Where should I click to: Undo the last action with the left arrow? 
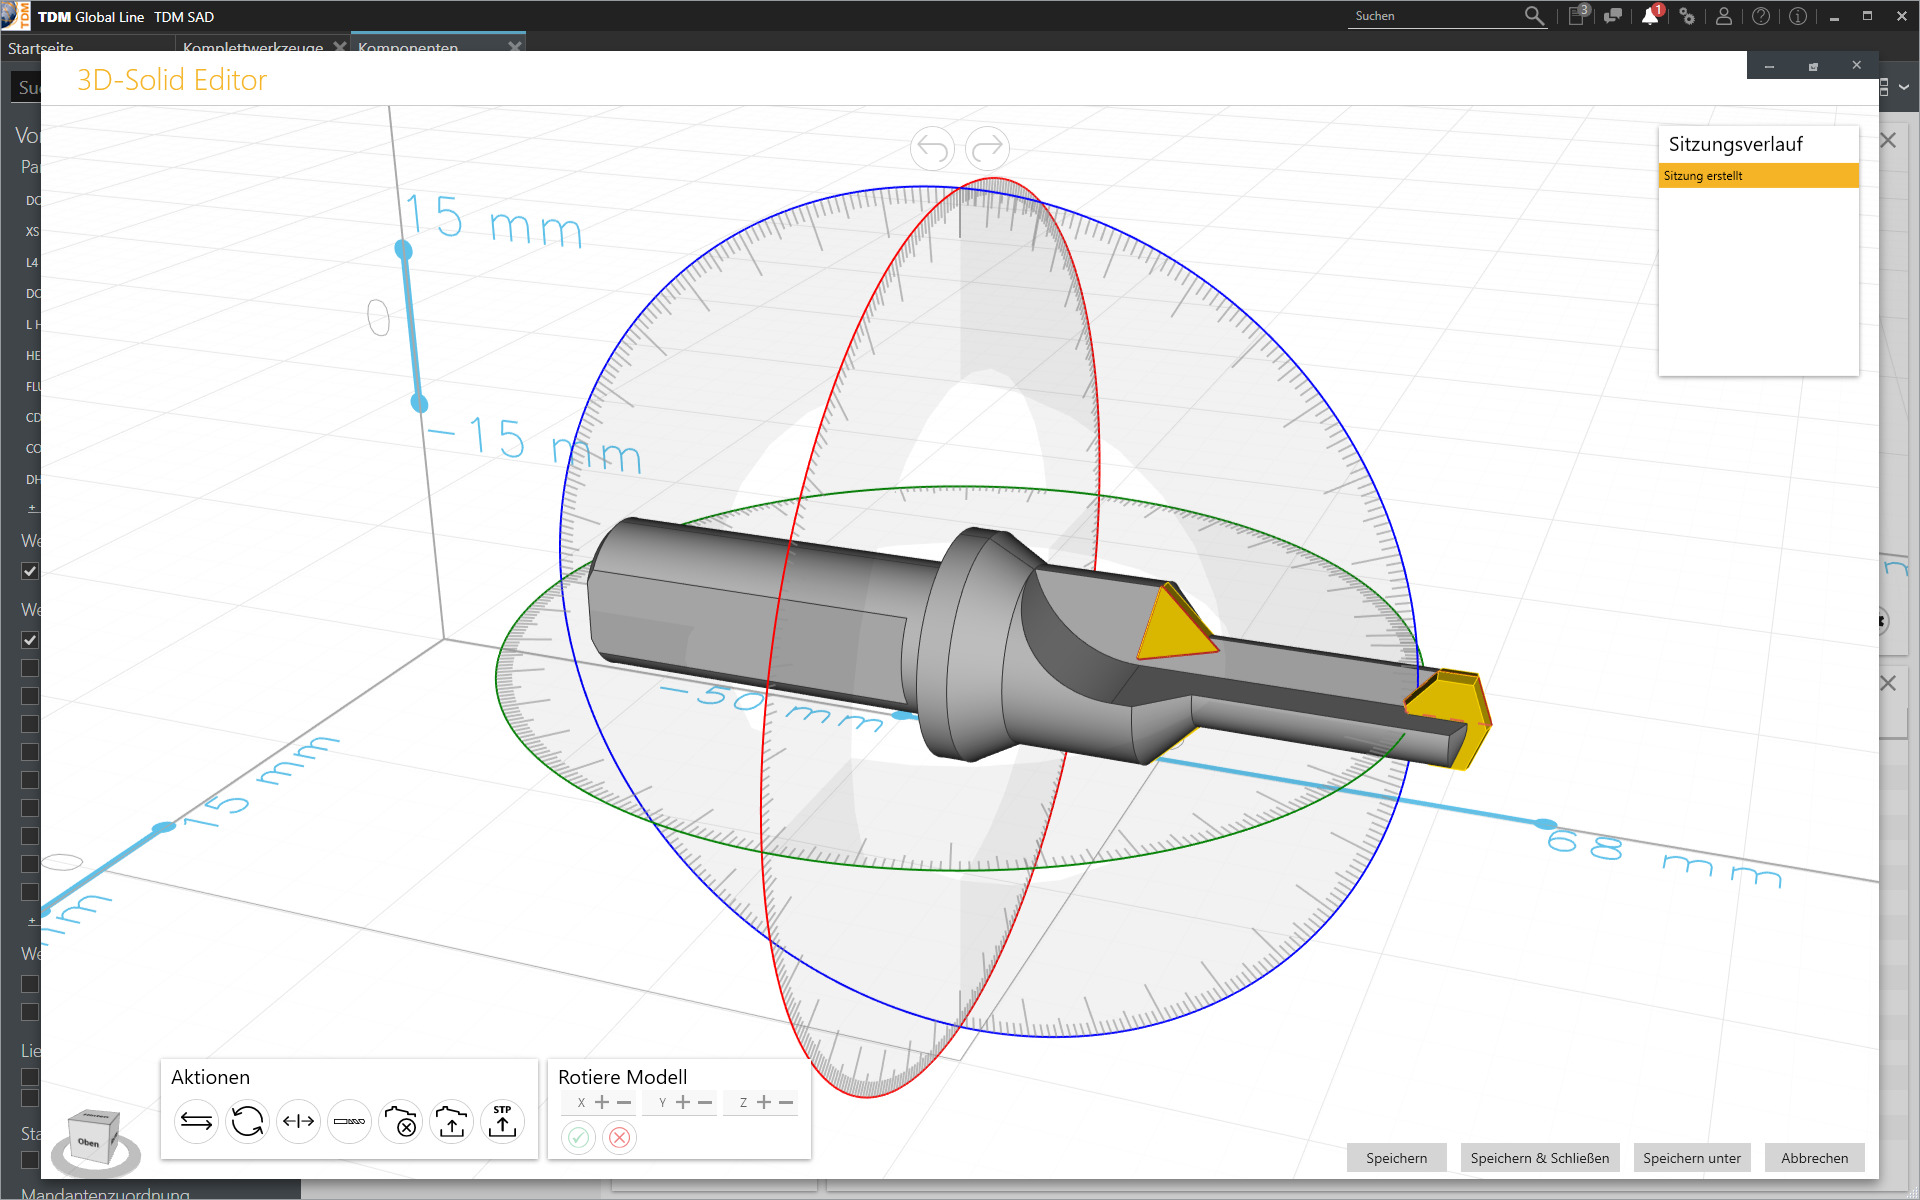[x=931, y=148]
